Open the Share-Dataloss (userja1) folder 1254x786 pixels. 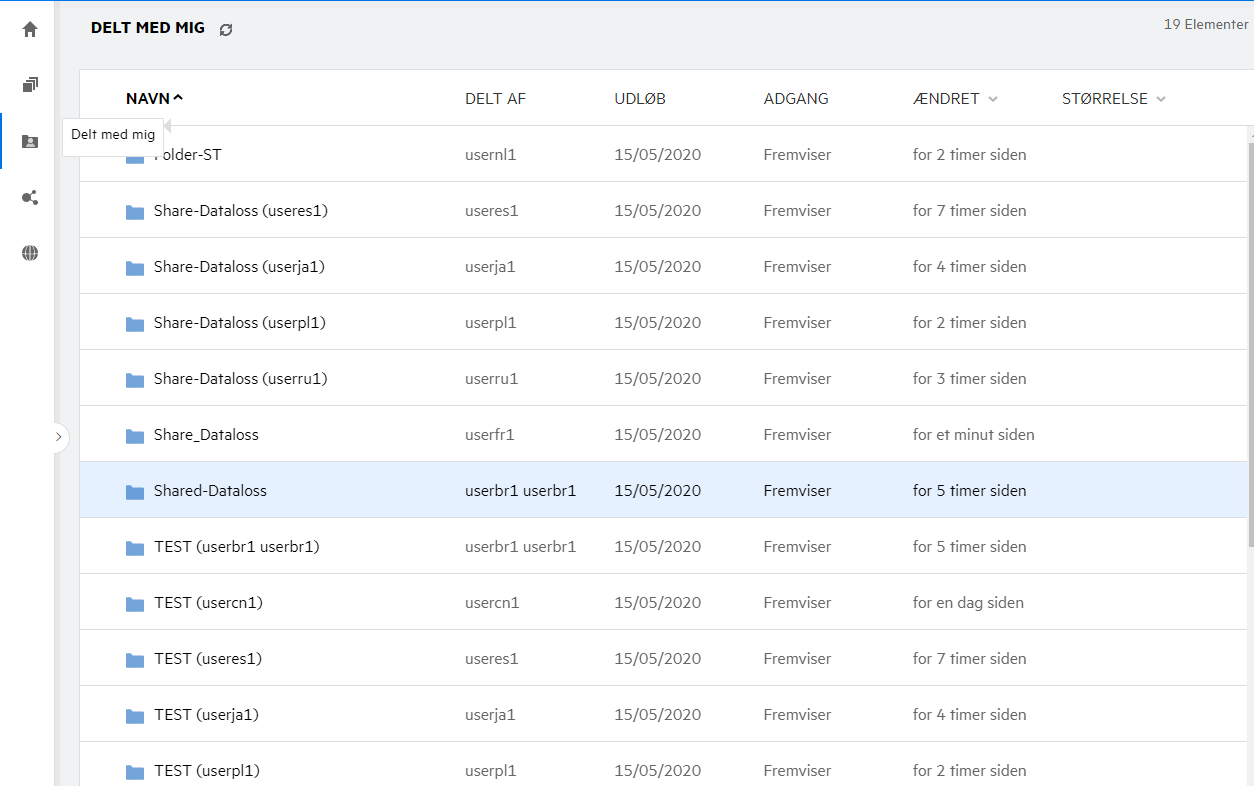click(239, 267)
